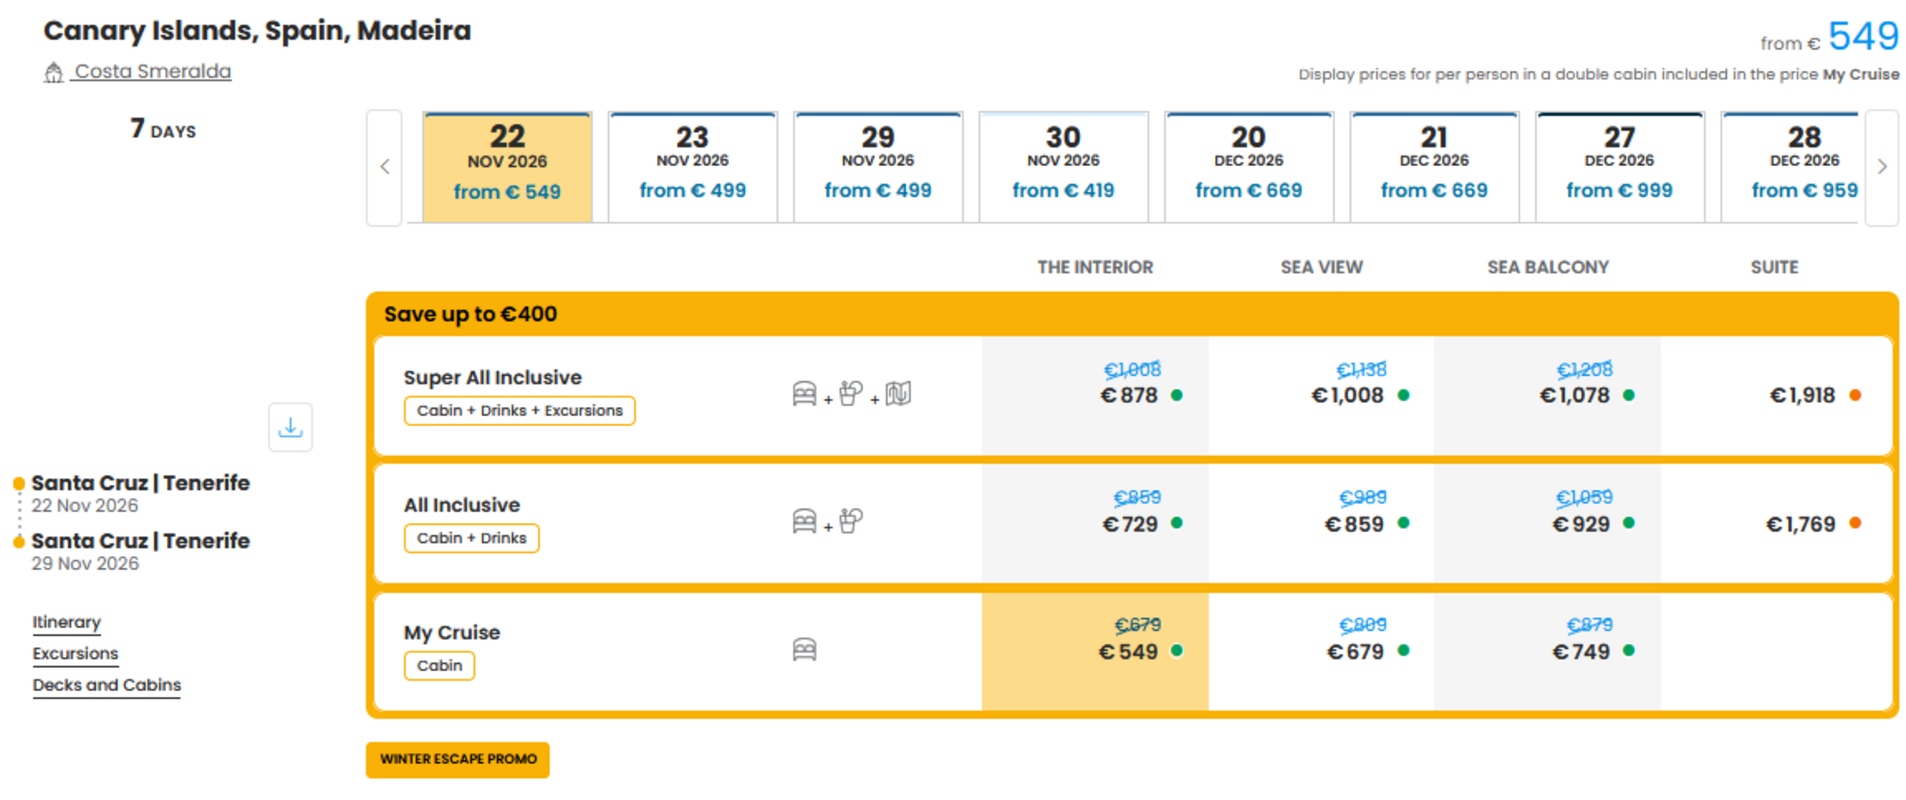Click the bed icon in Super All Inclusive row
The width and height of the screenshot is (1906, 800).
(804, 394)
